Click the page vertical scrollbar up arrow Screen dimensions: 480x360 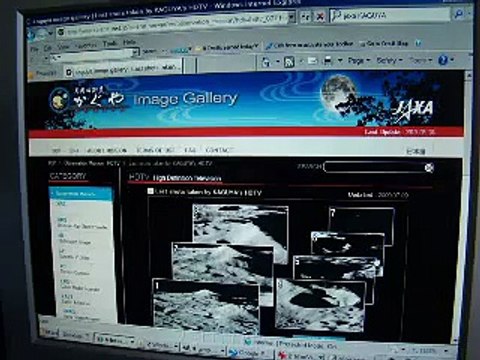pyautogui.click(x=468, y=76)
